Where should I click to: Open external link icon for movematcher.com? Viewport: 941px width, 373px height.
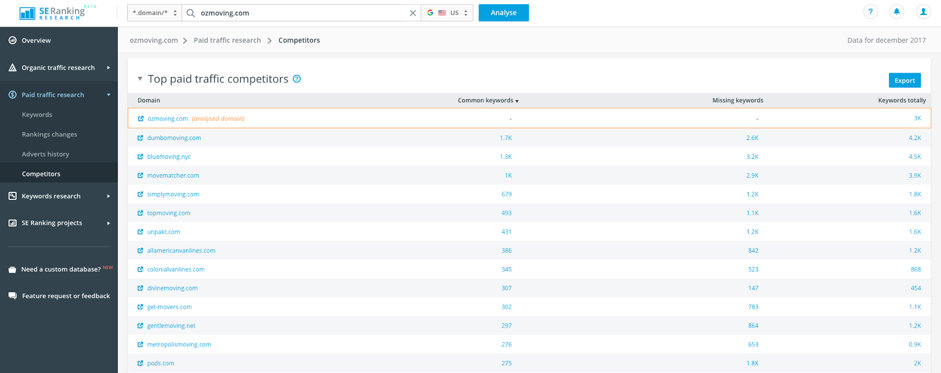[140, 176]
